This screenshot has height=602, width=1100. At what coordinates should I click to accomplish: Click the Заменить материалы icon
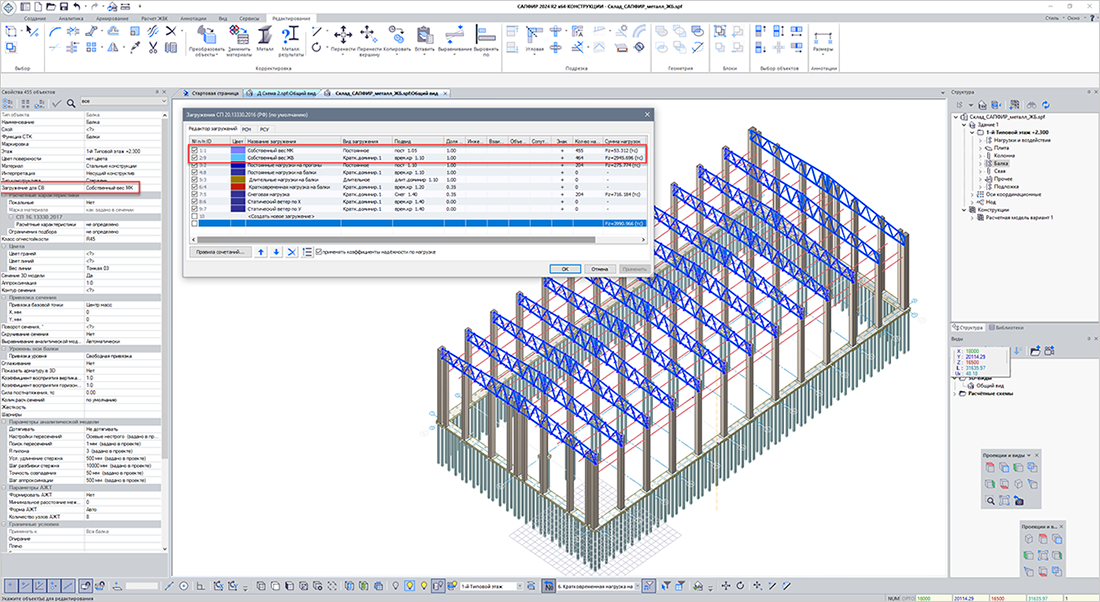[239, 41]
